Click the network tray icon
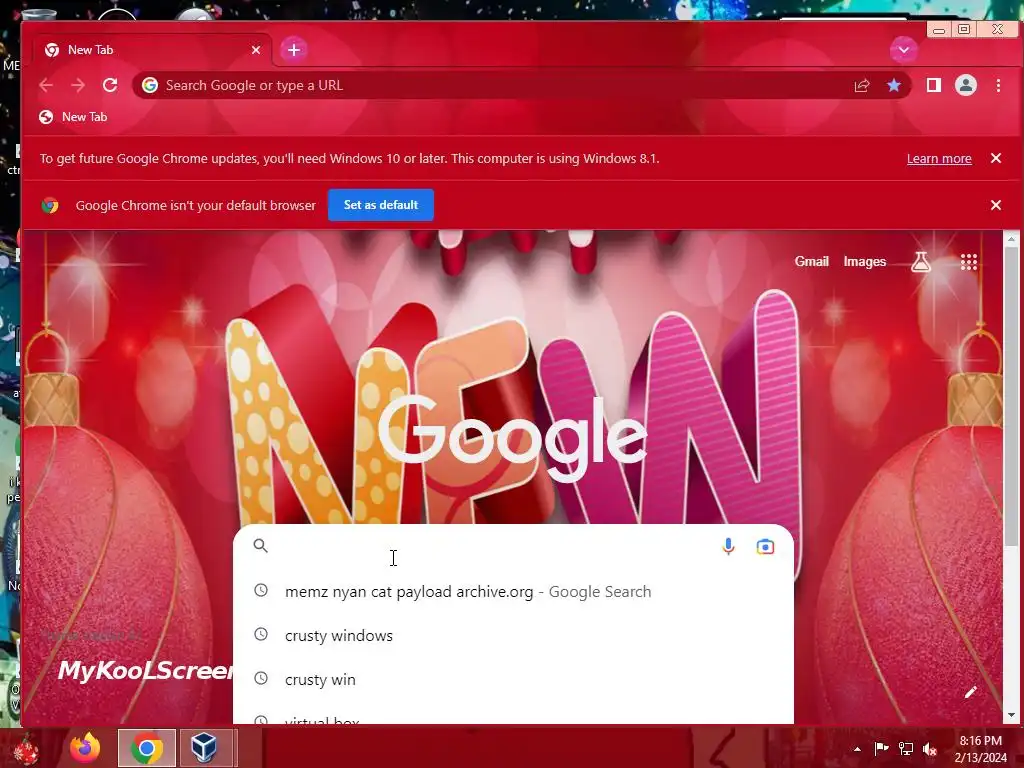 pyautogui.click(x=906, y=748)
